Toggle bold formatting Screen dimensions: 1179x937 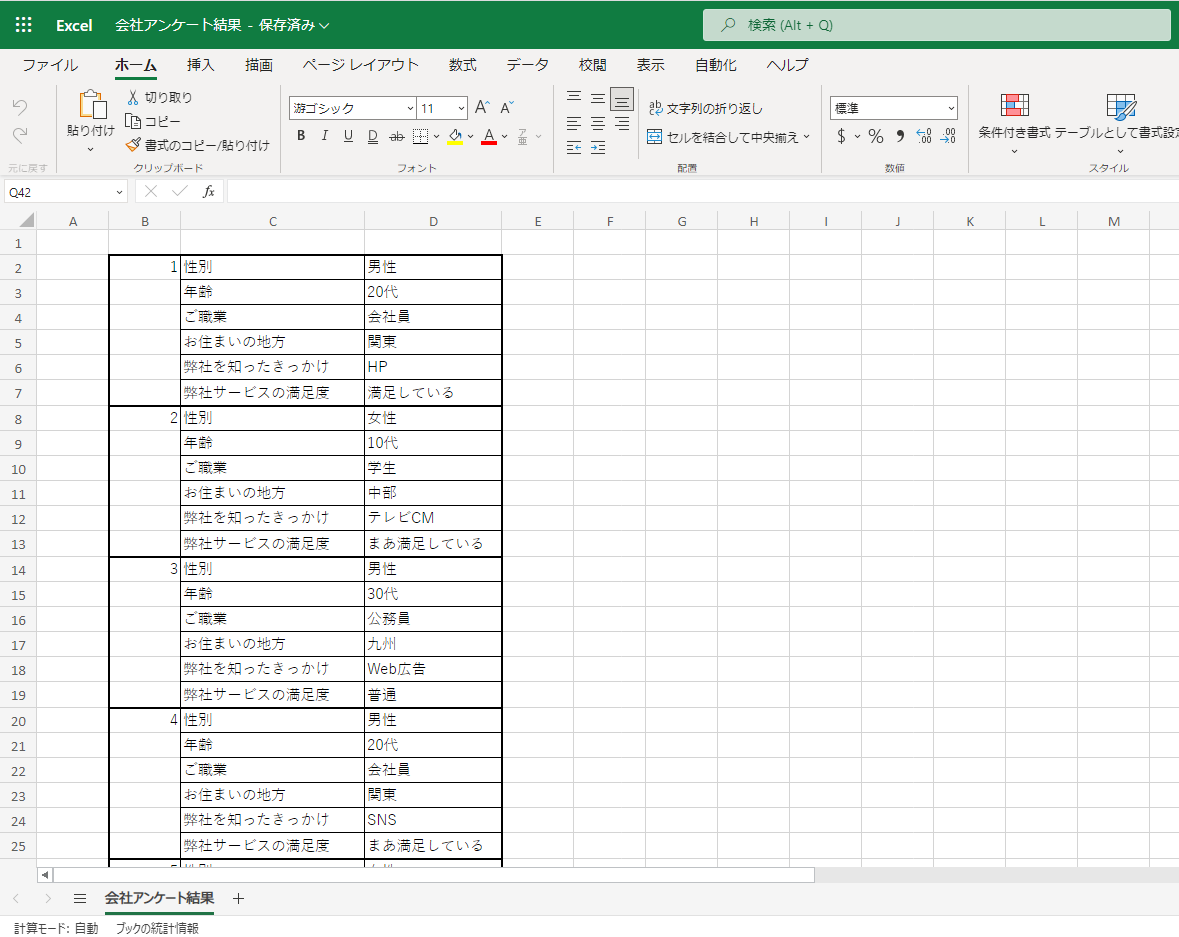coord(301,135)
